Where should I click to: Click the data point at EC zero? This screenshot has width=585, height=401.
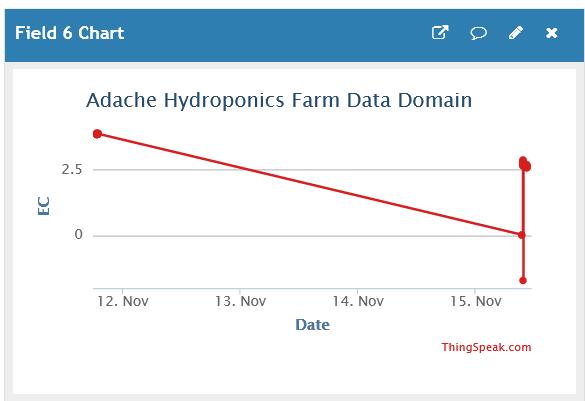tap(522, 235)
